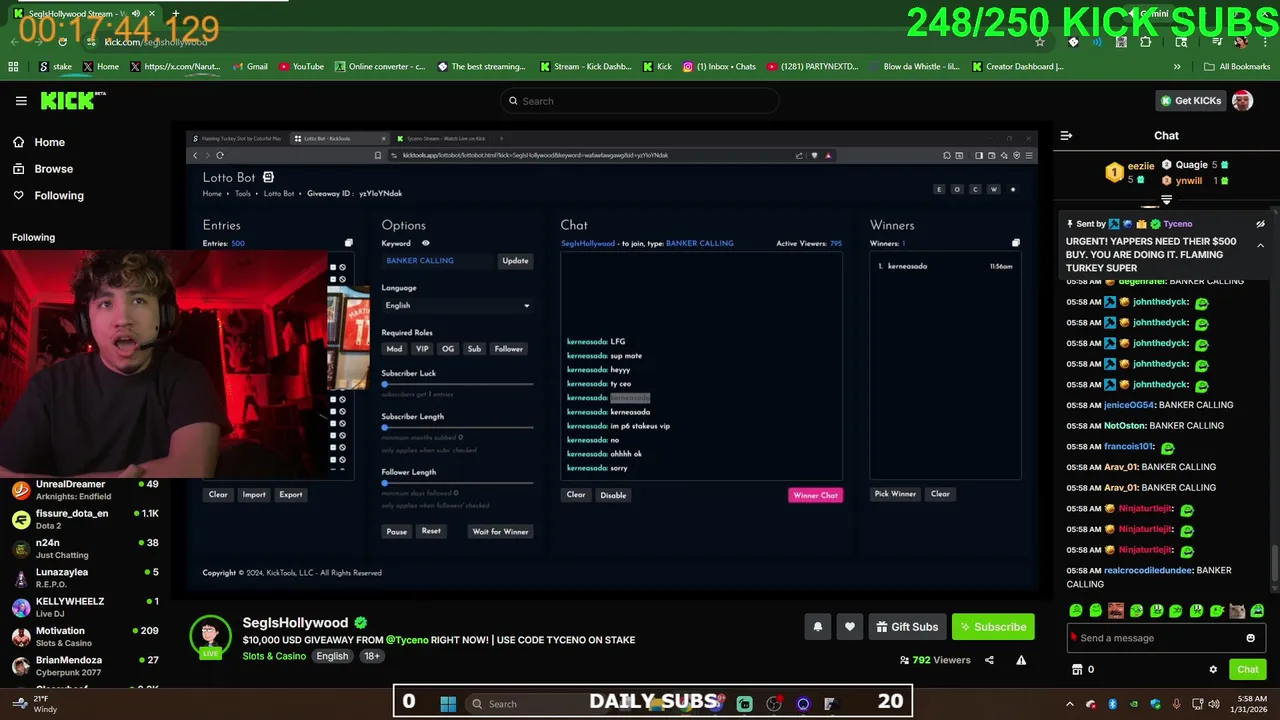Open All Bookmarks folder
The image size is (1280, 720).
tap(1237, 67)
